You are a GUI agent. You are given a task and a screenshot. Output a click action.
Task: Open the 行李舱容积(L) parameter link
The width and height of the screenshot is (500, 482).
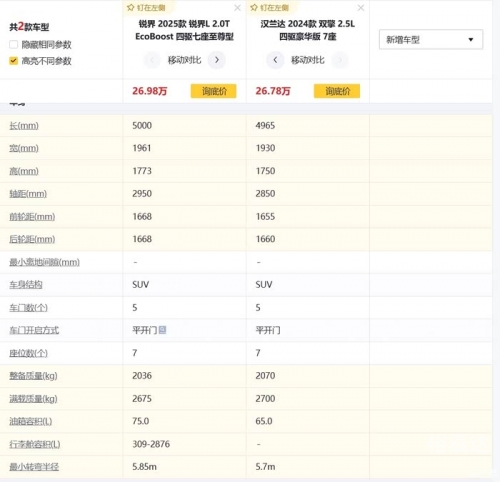pos(35,444)
